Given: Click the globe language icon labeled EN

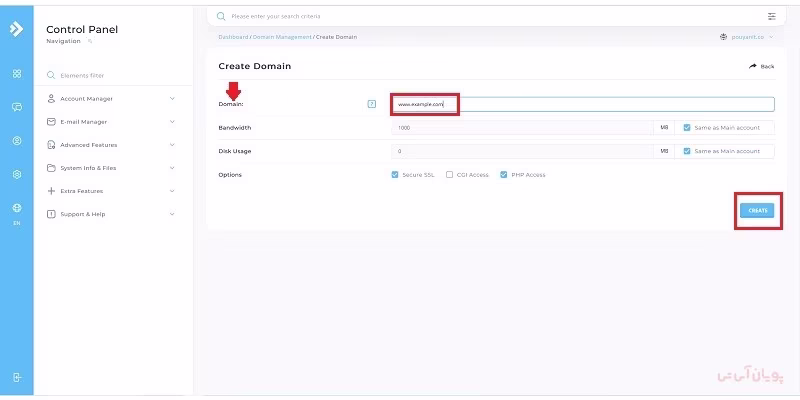Looking at the screenshot, I should click(17, 209).
